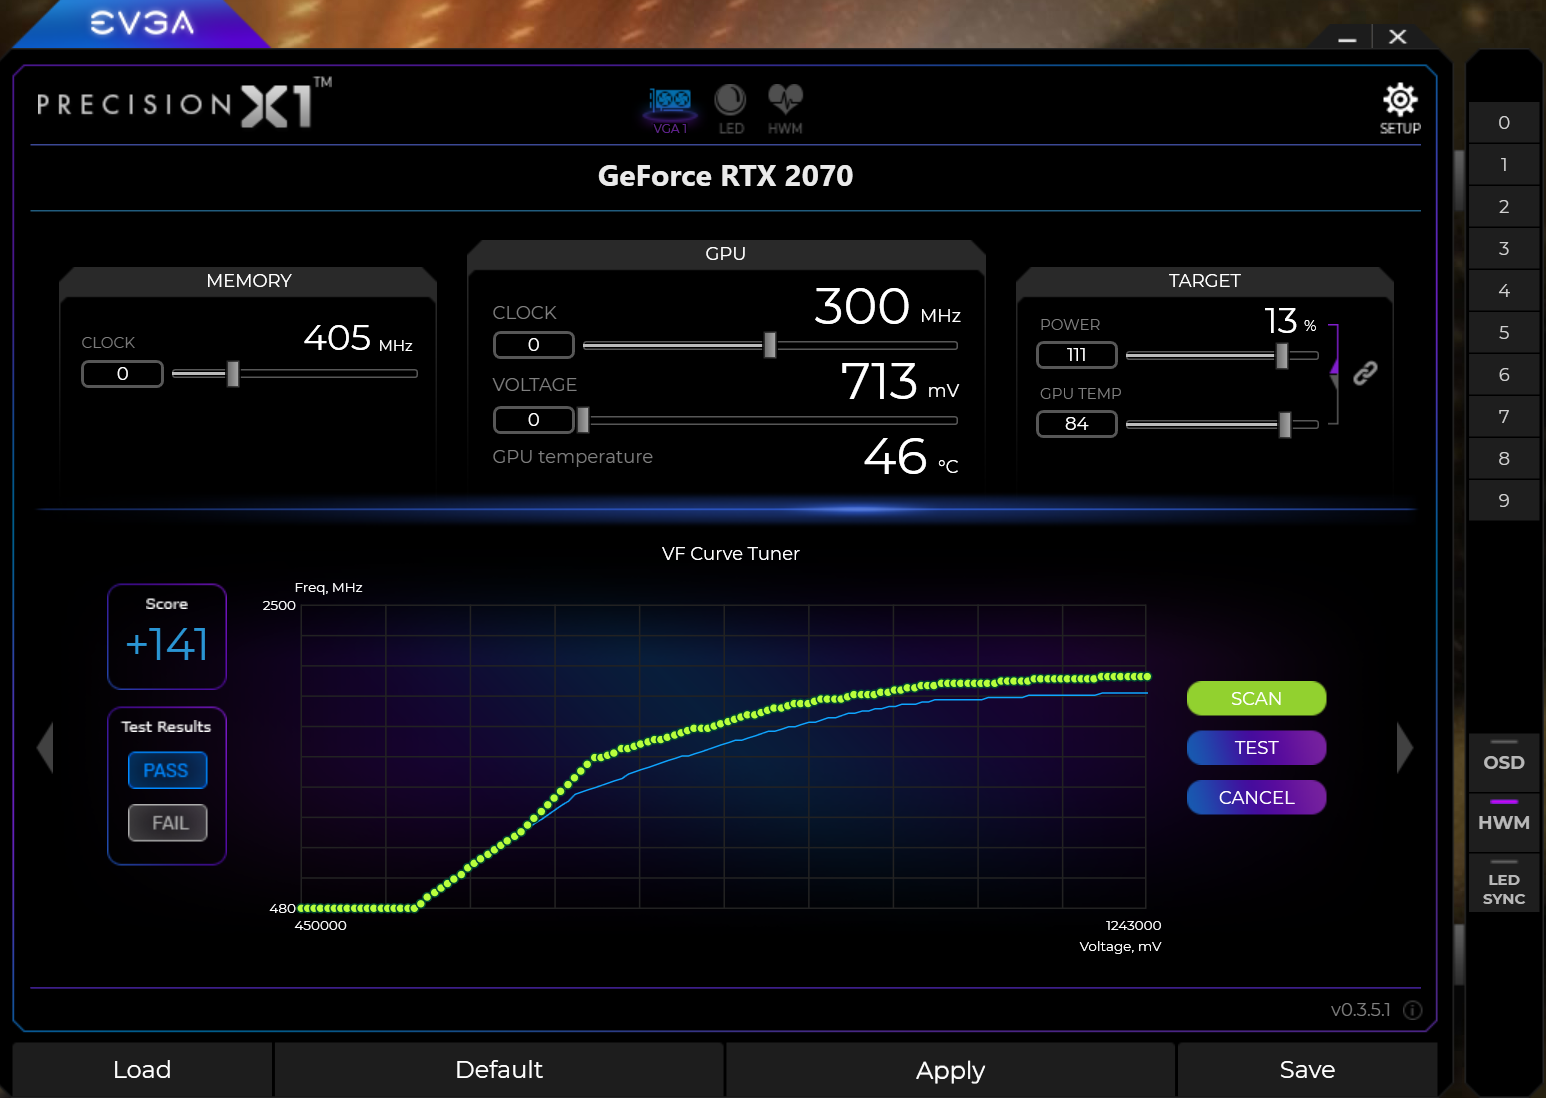Load a saved profile
1546x1098 pixels.
coord(142,1069)
